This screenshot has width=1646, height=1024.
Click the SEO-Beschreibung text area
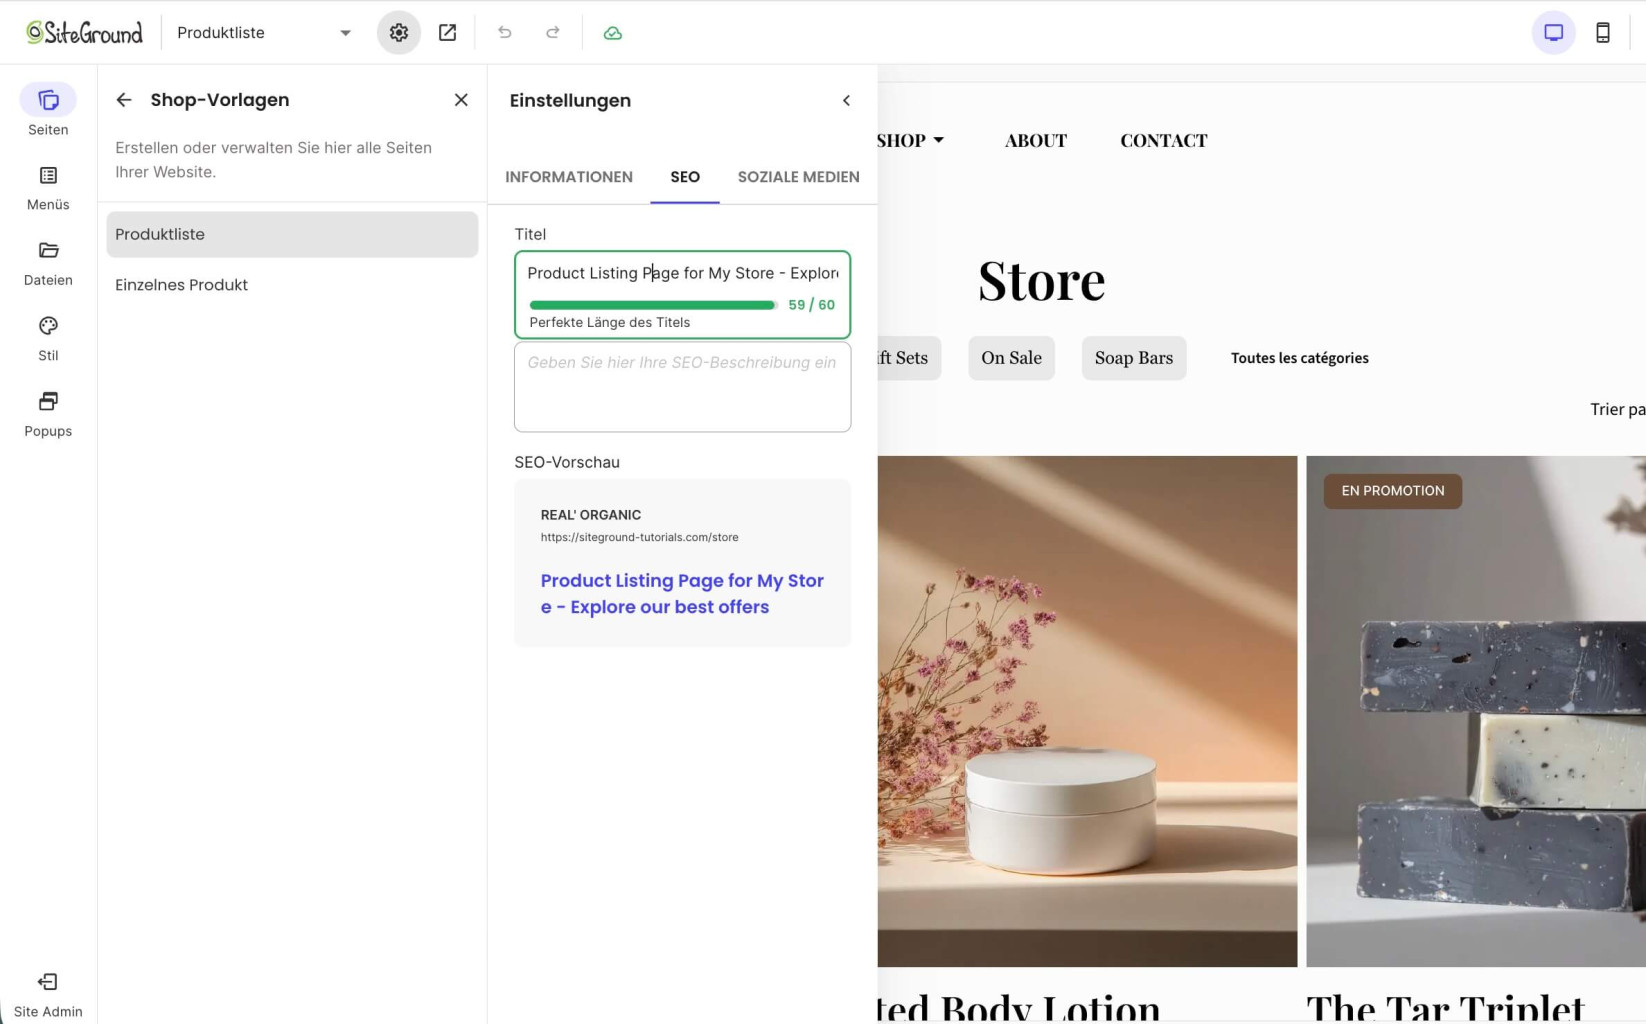pos(682,387)
